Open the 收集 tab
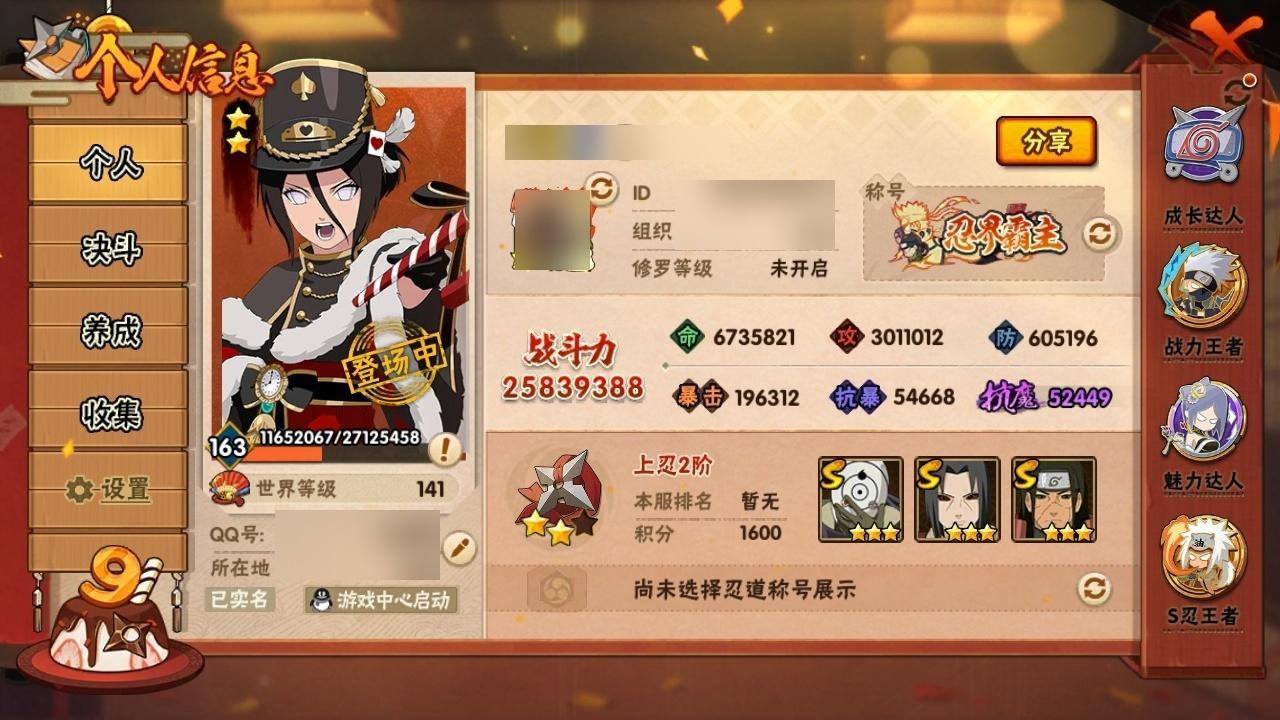This screenshot has width=1280, height=720. point(109,411)
